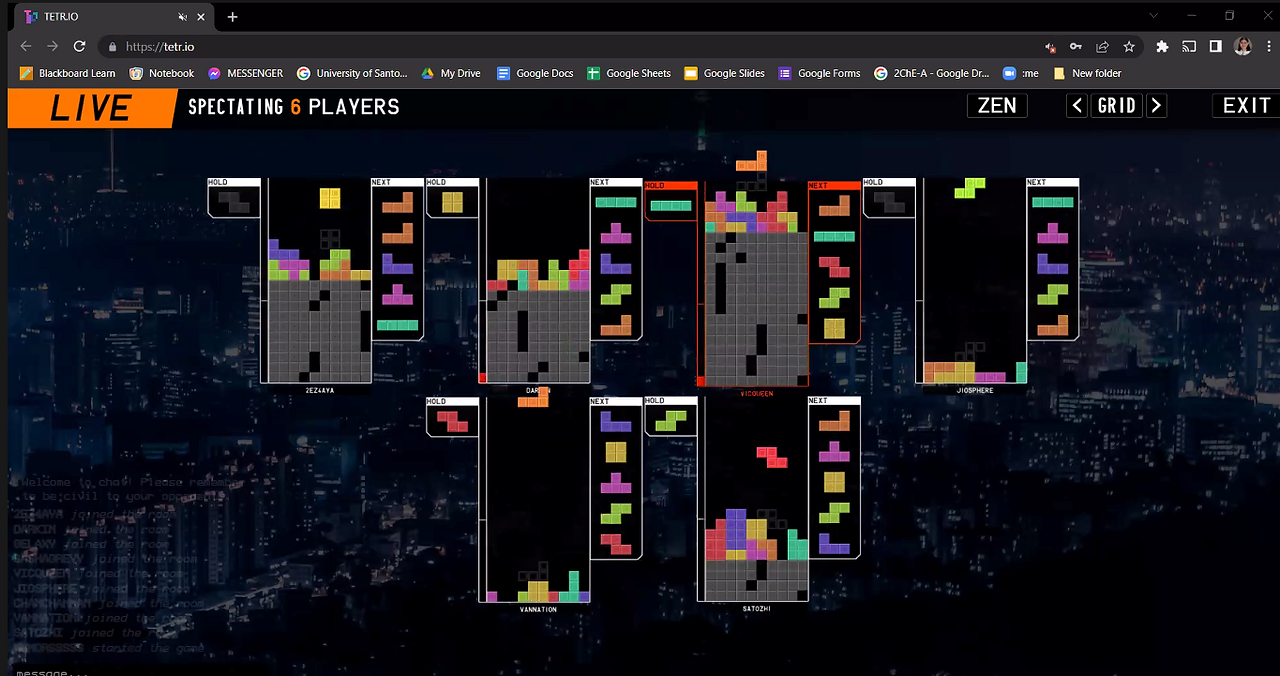The width and height of the screenshot is (1280, 676).
Task: Focus on the VICQUEEN player board
Action: click(752, 282)
